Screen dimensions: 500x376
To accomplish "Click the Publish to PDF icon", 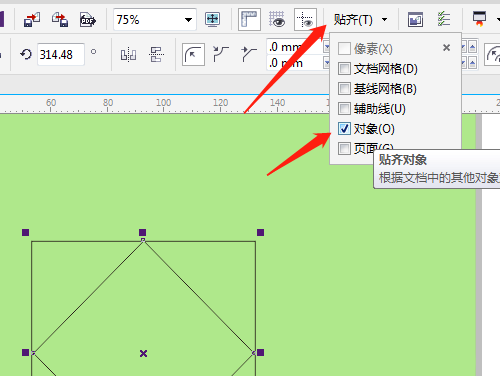I will pos(88,20).
